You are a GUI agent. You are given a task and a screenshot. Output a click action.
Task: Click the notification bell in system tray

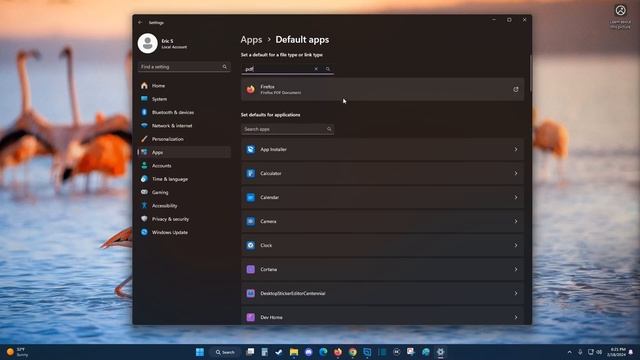pos(631,352)
